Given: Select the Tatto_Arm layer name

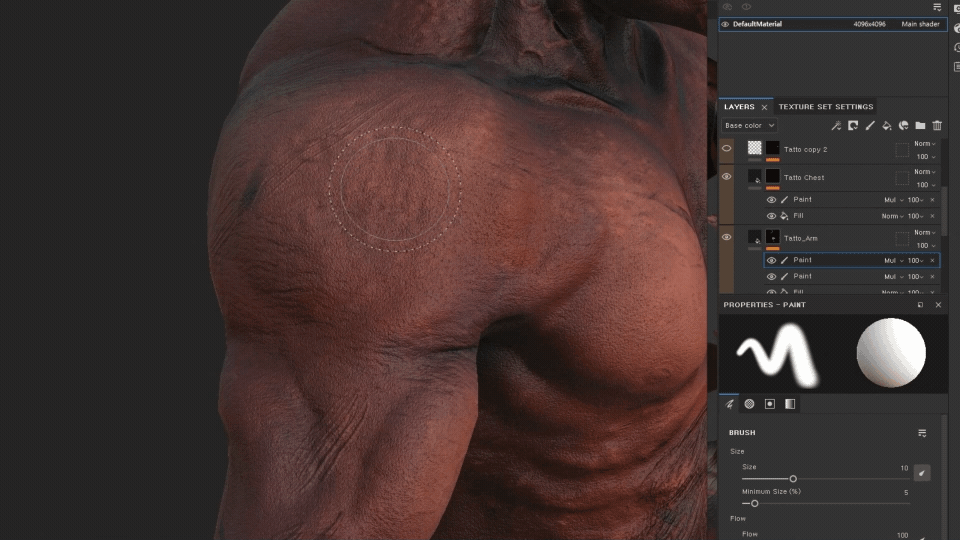Looking at the screenshot, I should coord(800,238).
